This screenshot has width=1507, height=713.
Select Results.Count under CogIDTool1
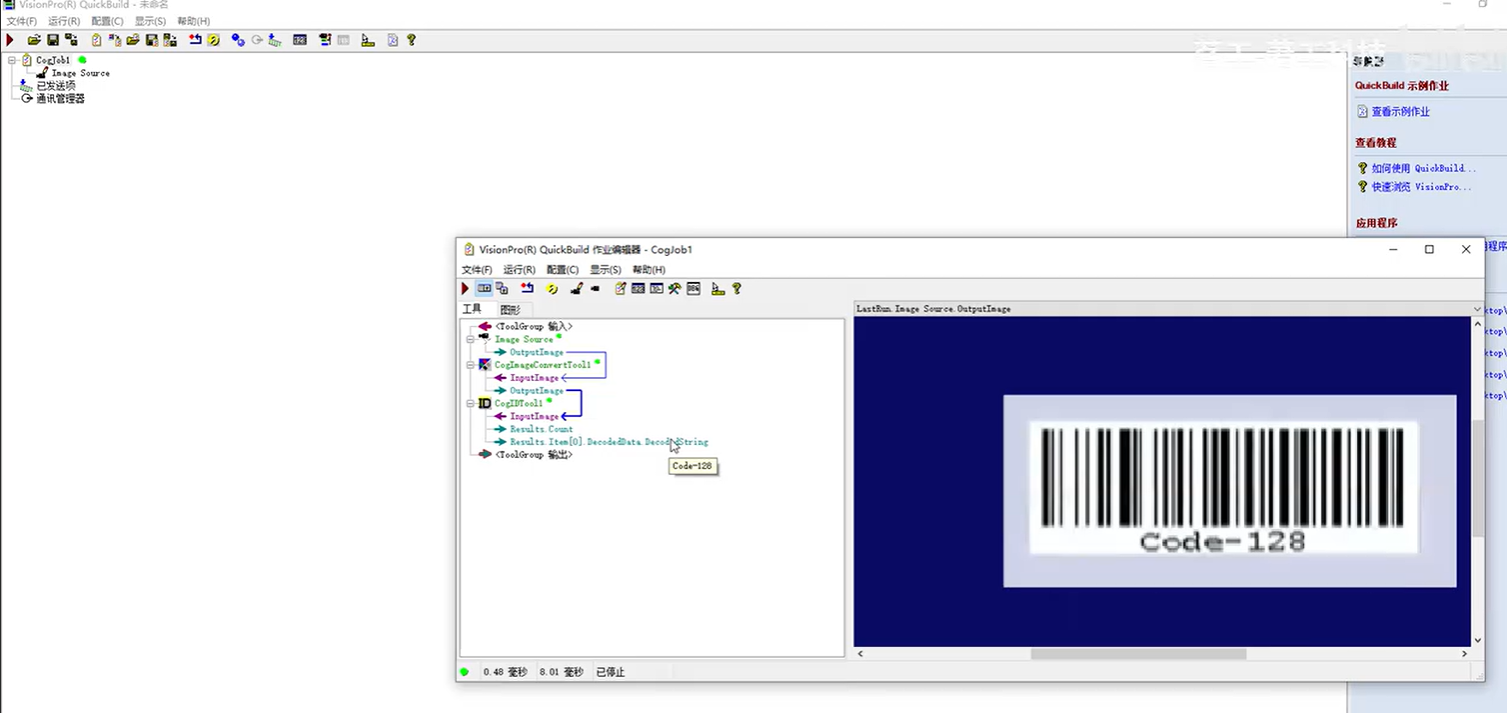(x=541, y=429)
